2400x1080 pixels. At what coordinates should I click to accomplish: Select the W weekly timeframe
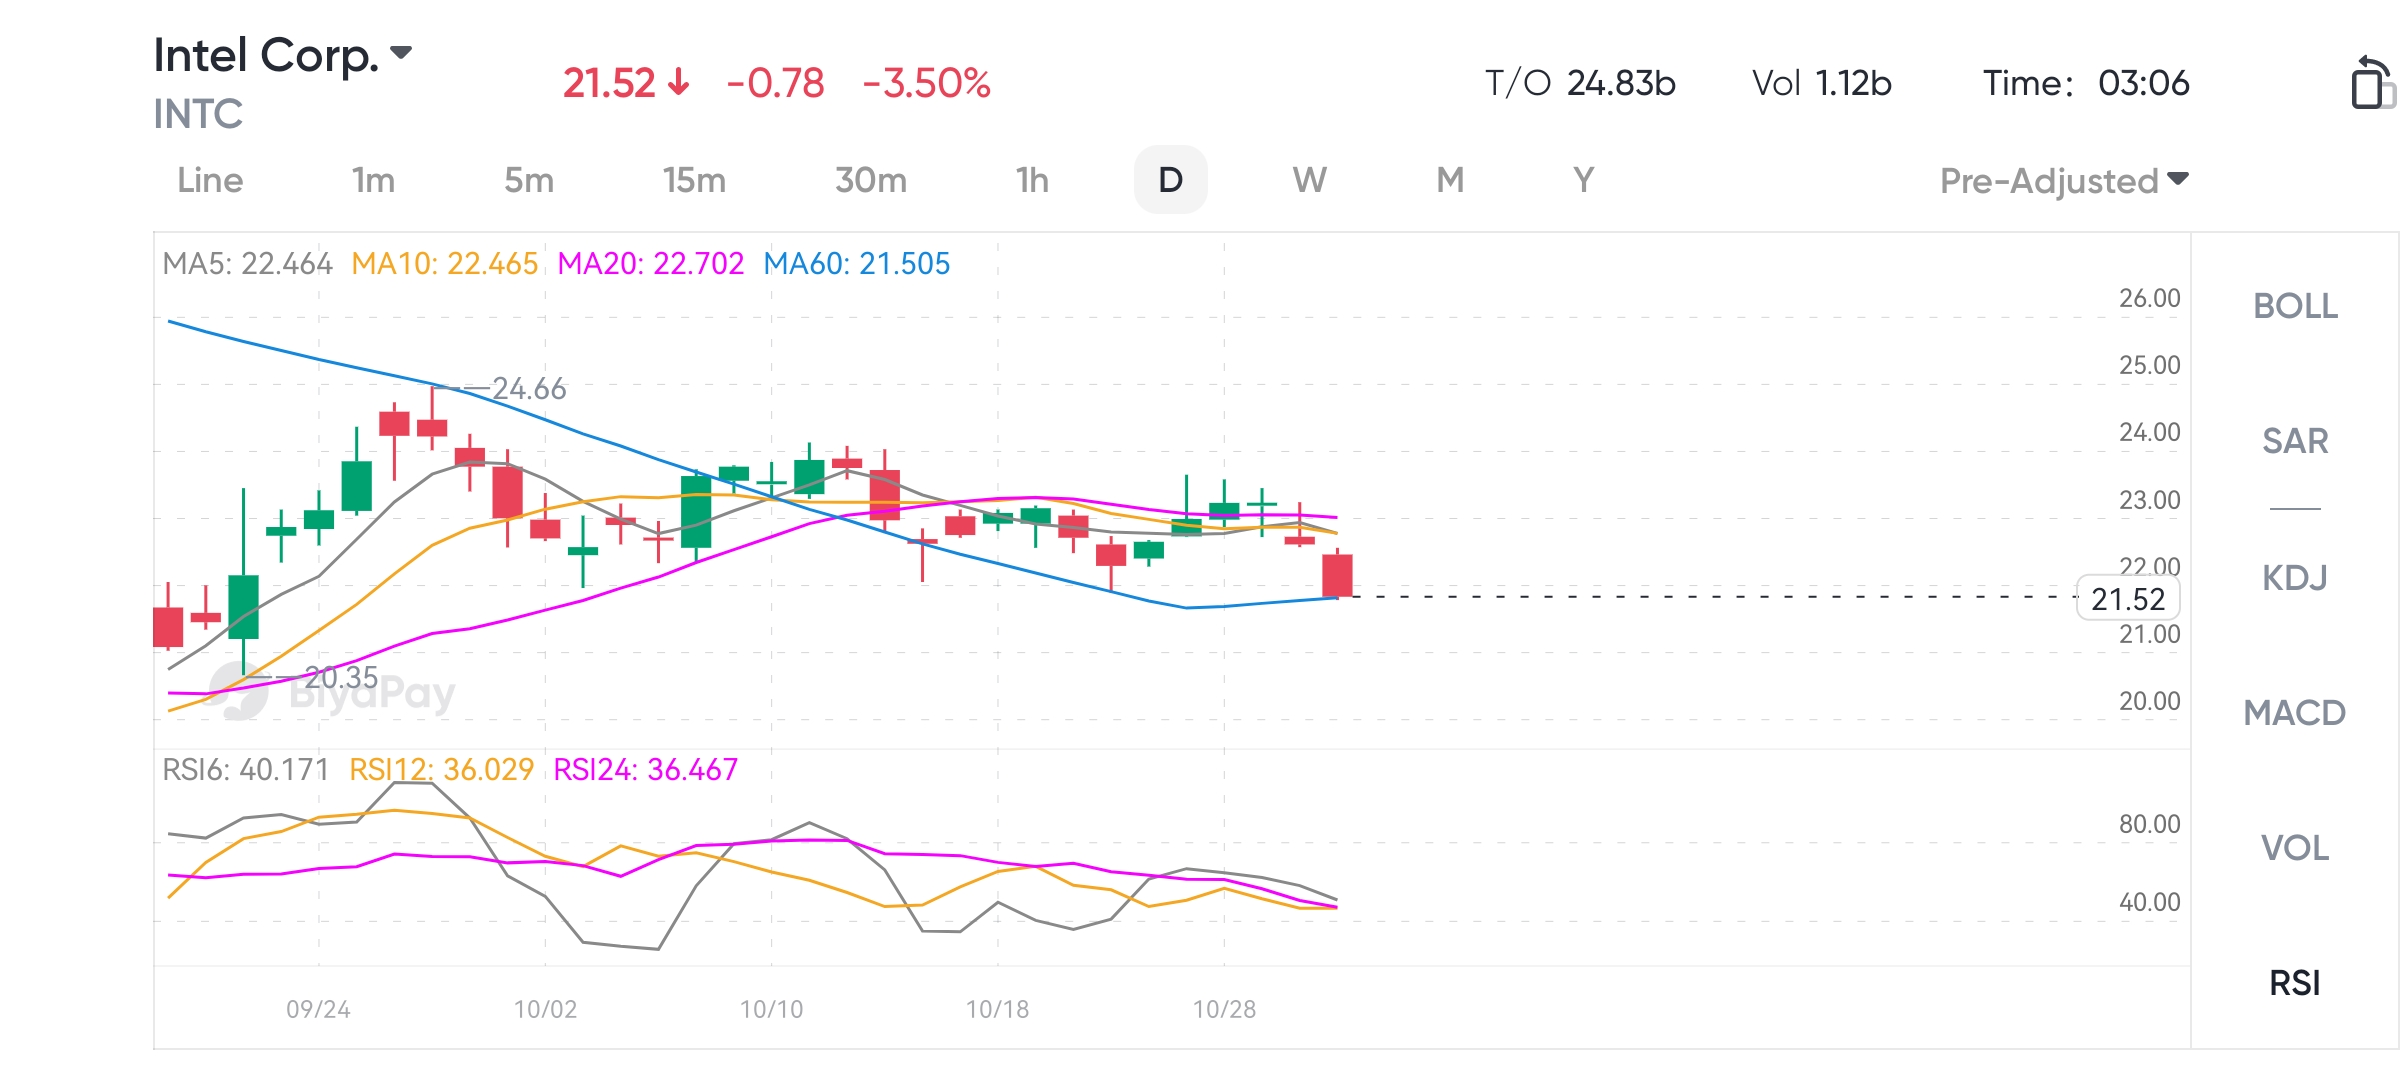click(x=1310, y=181)
